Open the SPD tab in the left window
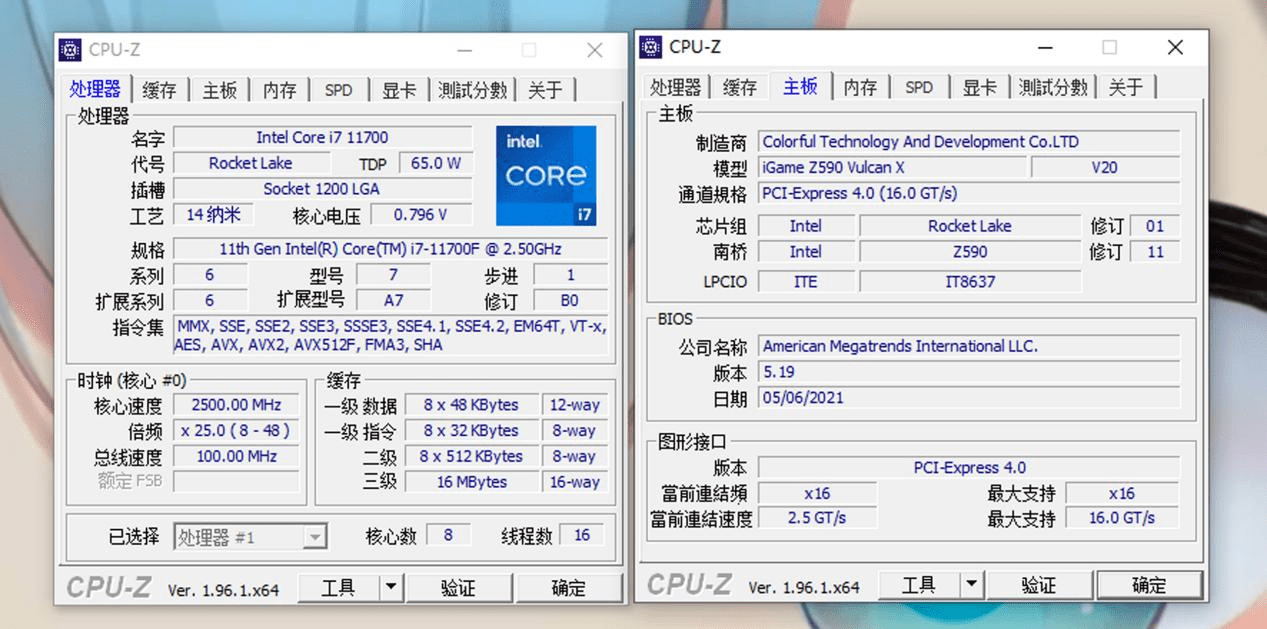 tap(339, 89)
